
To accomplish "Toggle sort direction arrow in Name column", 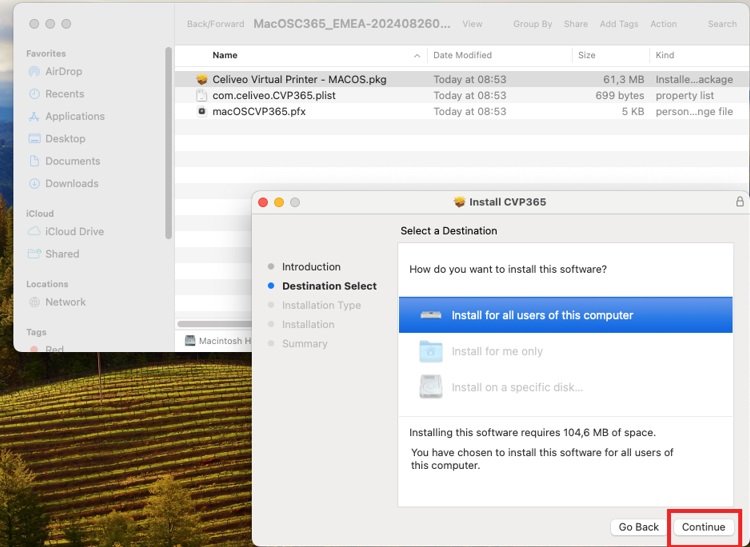I will click(417, 56).
